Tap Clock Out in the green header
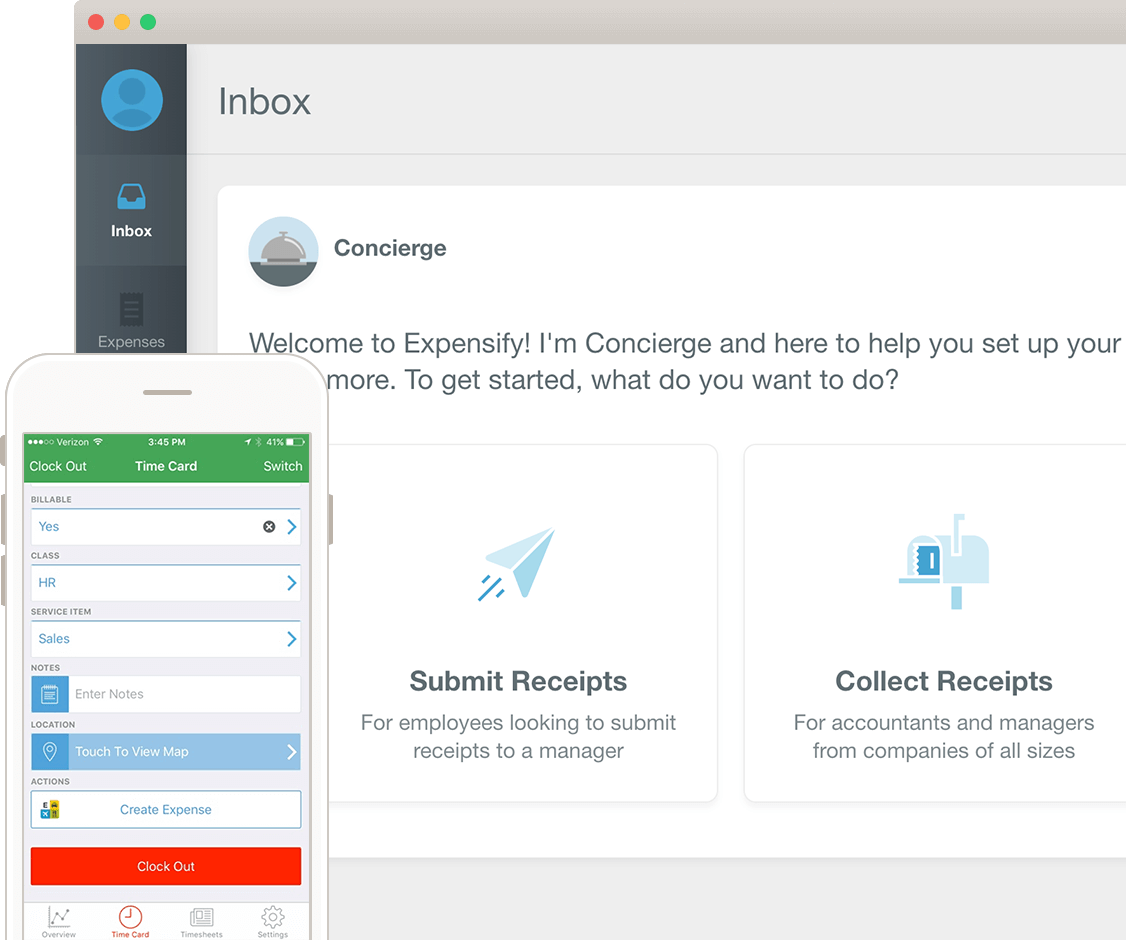This screenshot has width=1126, height=940. (x=58, y=466)
